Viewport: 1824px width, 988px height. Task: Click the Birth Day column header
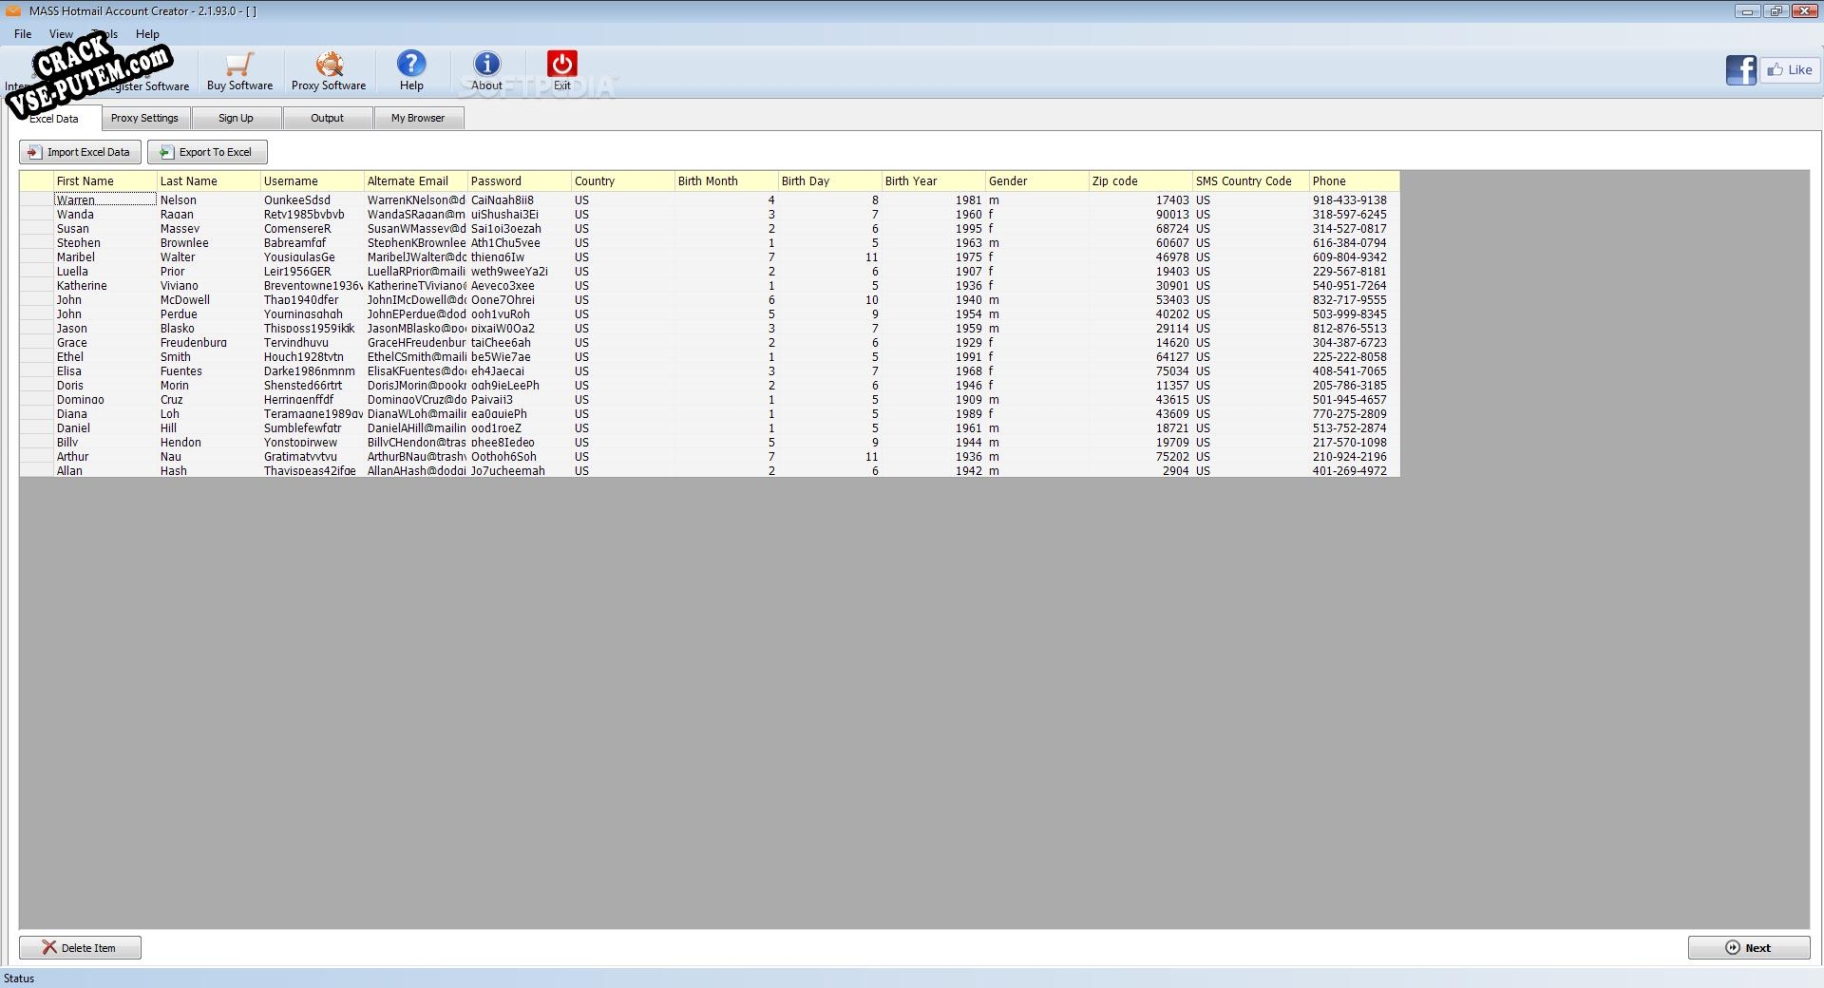pyautogui.click(x=830, y=181)
